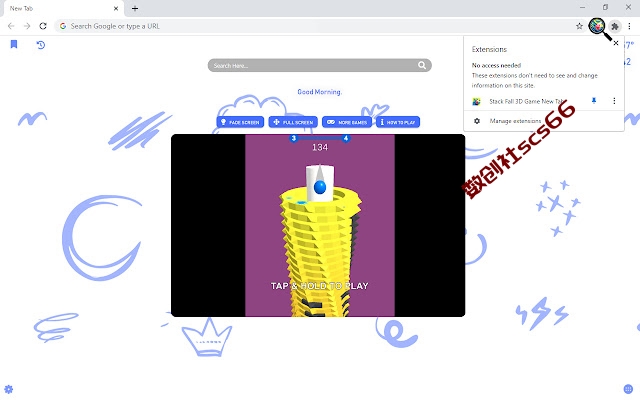Click the Full Screen button

click(293, 122)
